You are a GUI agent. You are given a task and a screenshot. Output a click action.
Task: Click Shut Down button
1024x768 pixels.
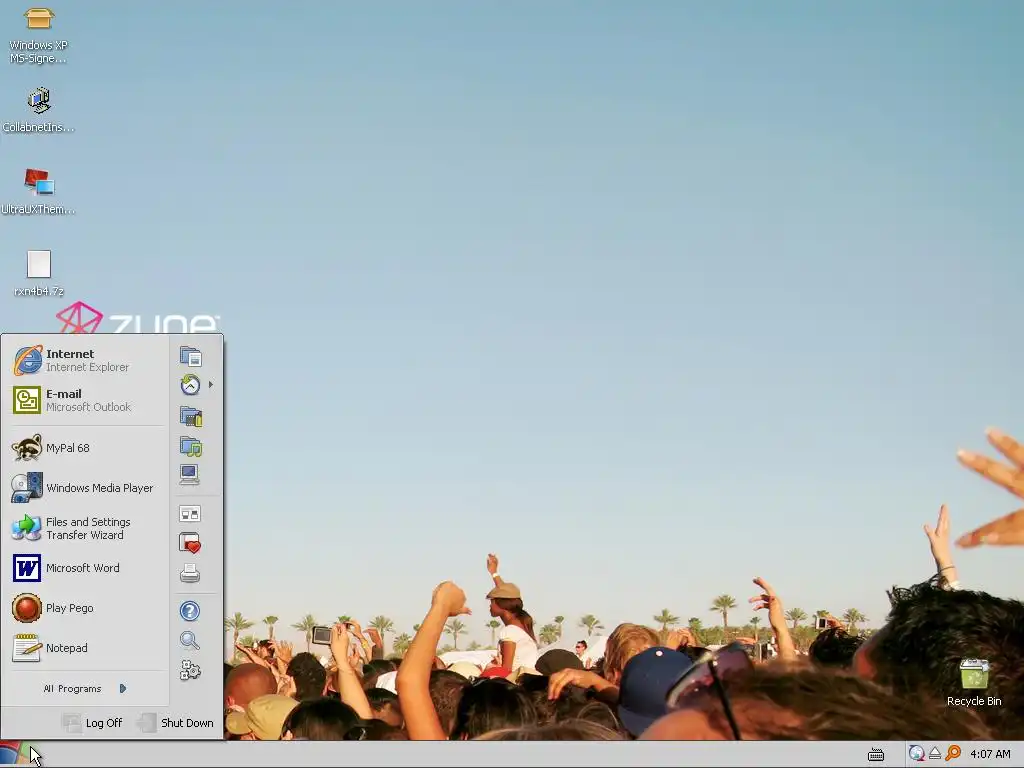pos(176,723)
